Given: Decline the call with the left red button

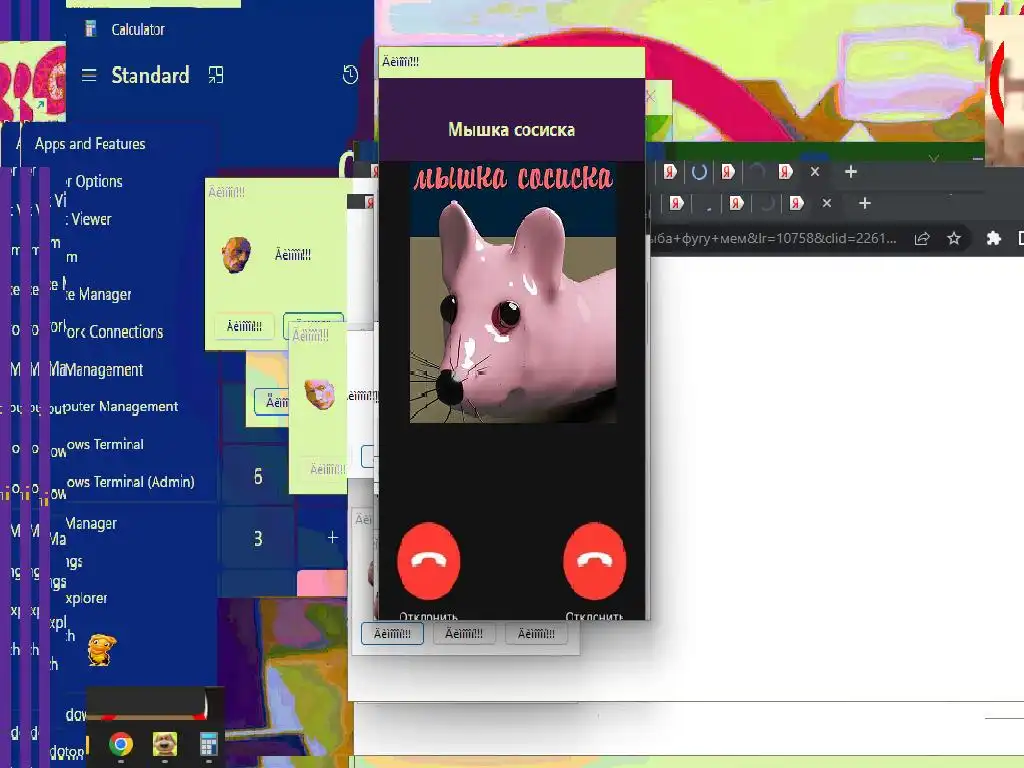Looking at the screenshot, I should point(428,561).
